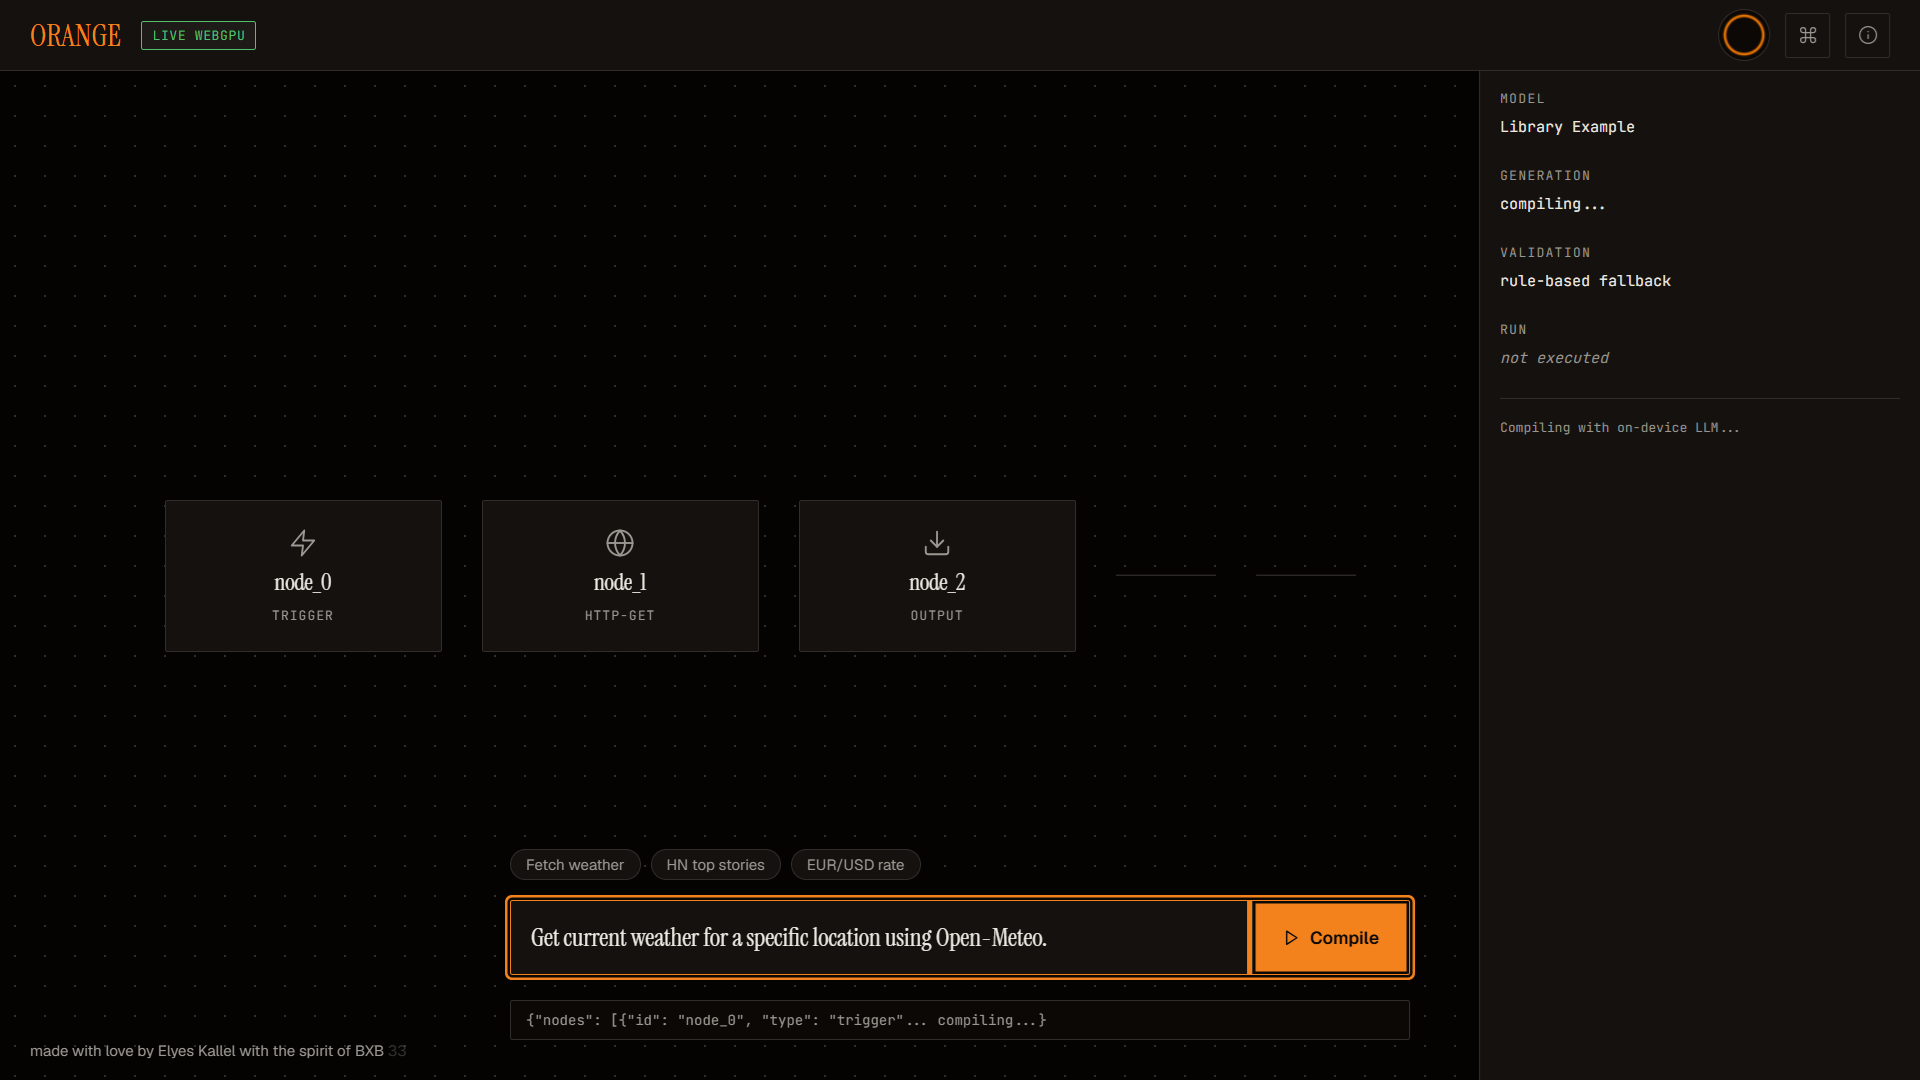
Task: Choose the Fetch weather example chip
Action: 575,865
